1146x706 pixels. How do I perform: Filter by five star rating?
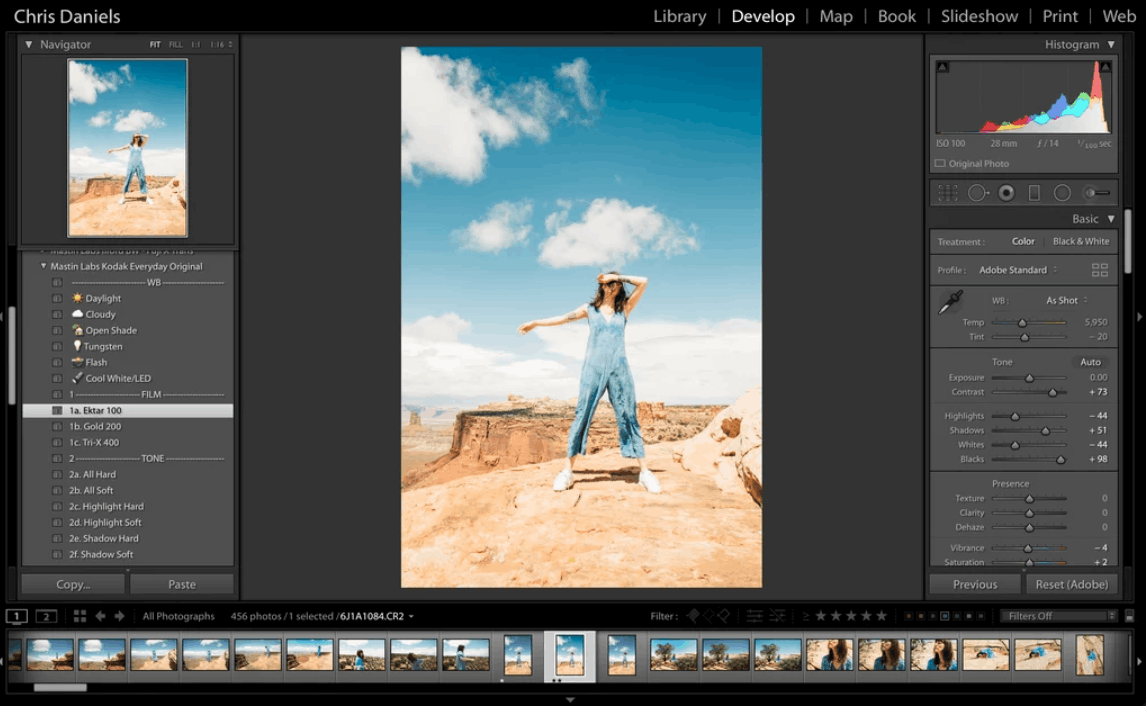coord(881,616)
